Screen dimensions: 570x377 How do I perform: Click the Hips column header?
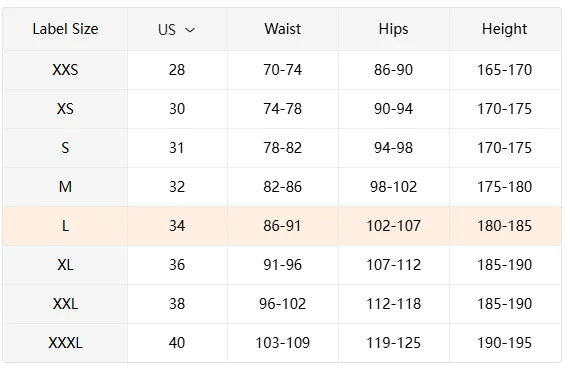(393, 29)
